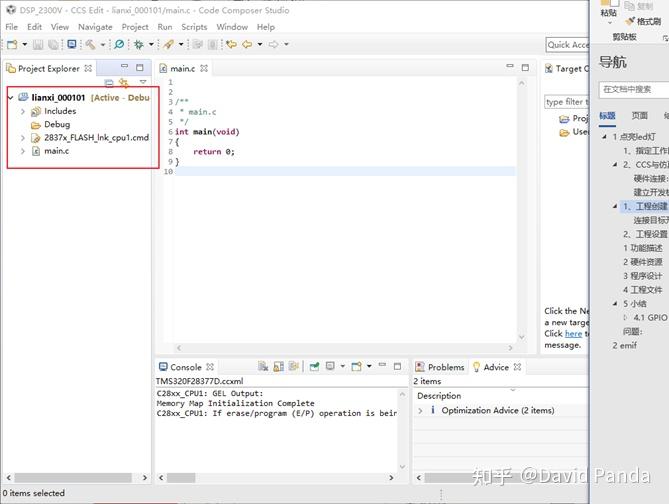Open the Scripts menu

pyautogui.click(x=194, y=27)
